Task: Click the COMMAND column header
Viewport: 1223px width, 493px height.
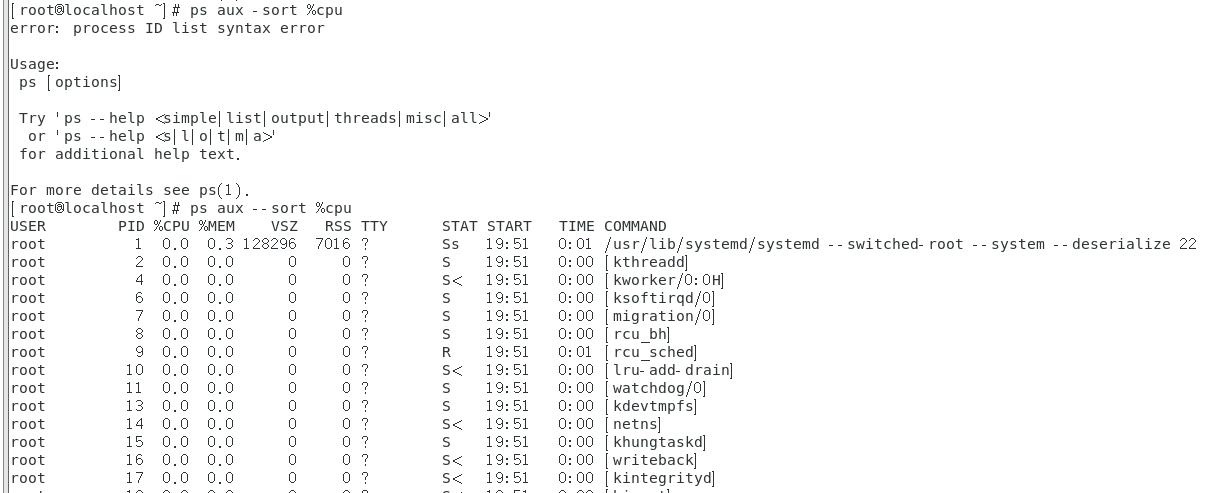Action: (635, 226)
